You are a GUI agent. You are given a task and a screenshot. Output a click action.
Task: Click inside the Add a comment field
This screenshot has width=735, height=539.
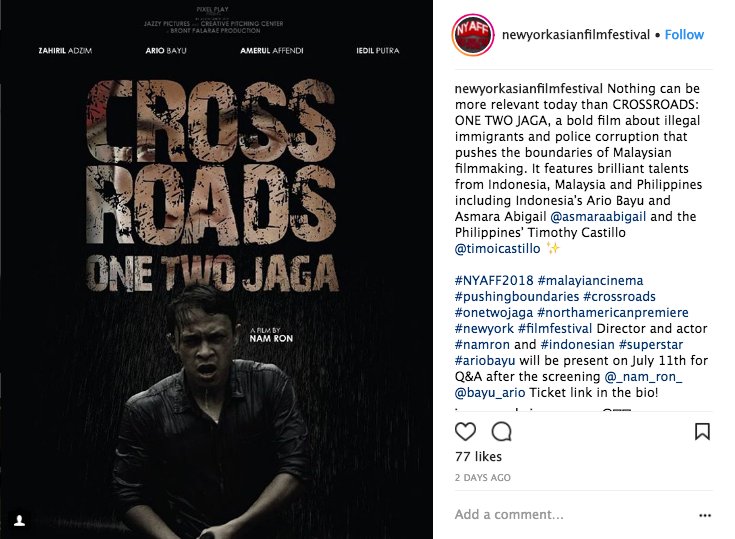point(572,515)
